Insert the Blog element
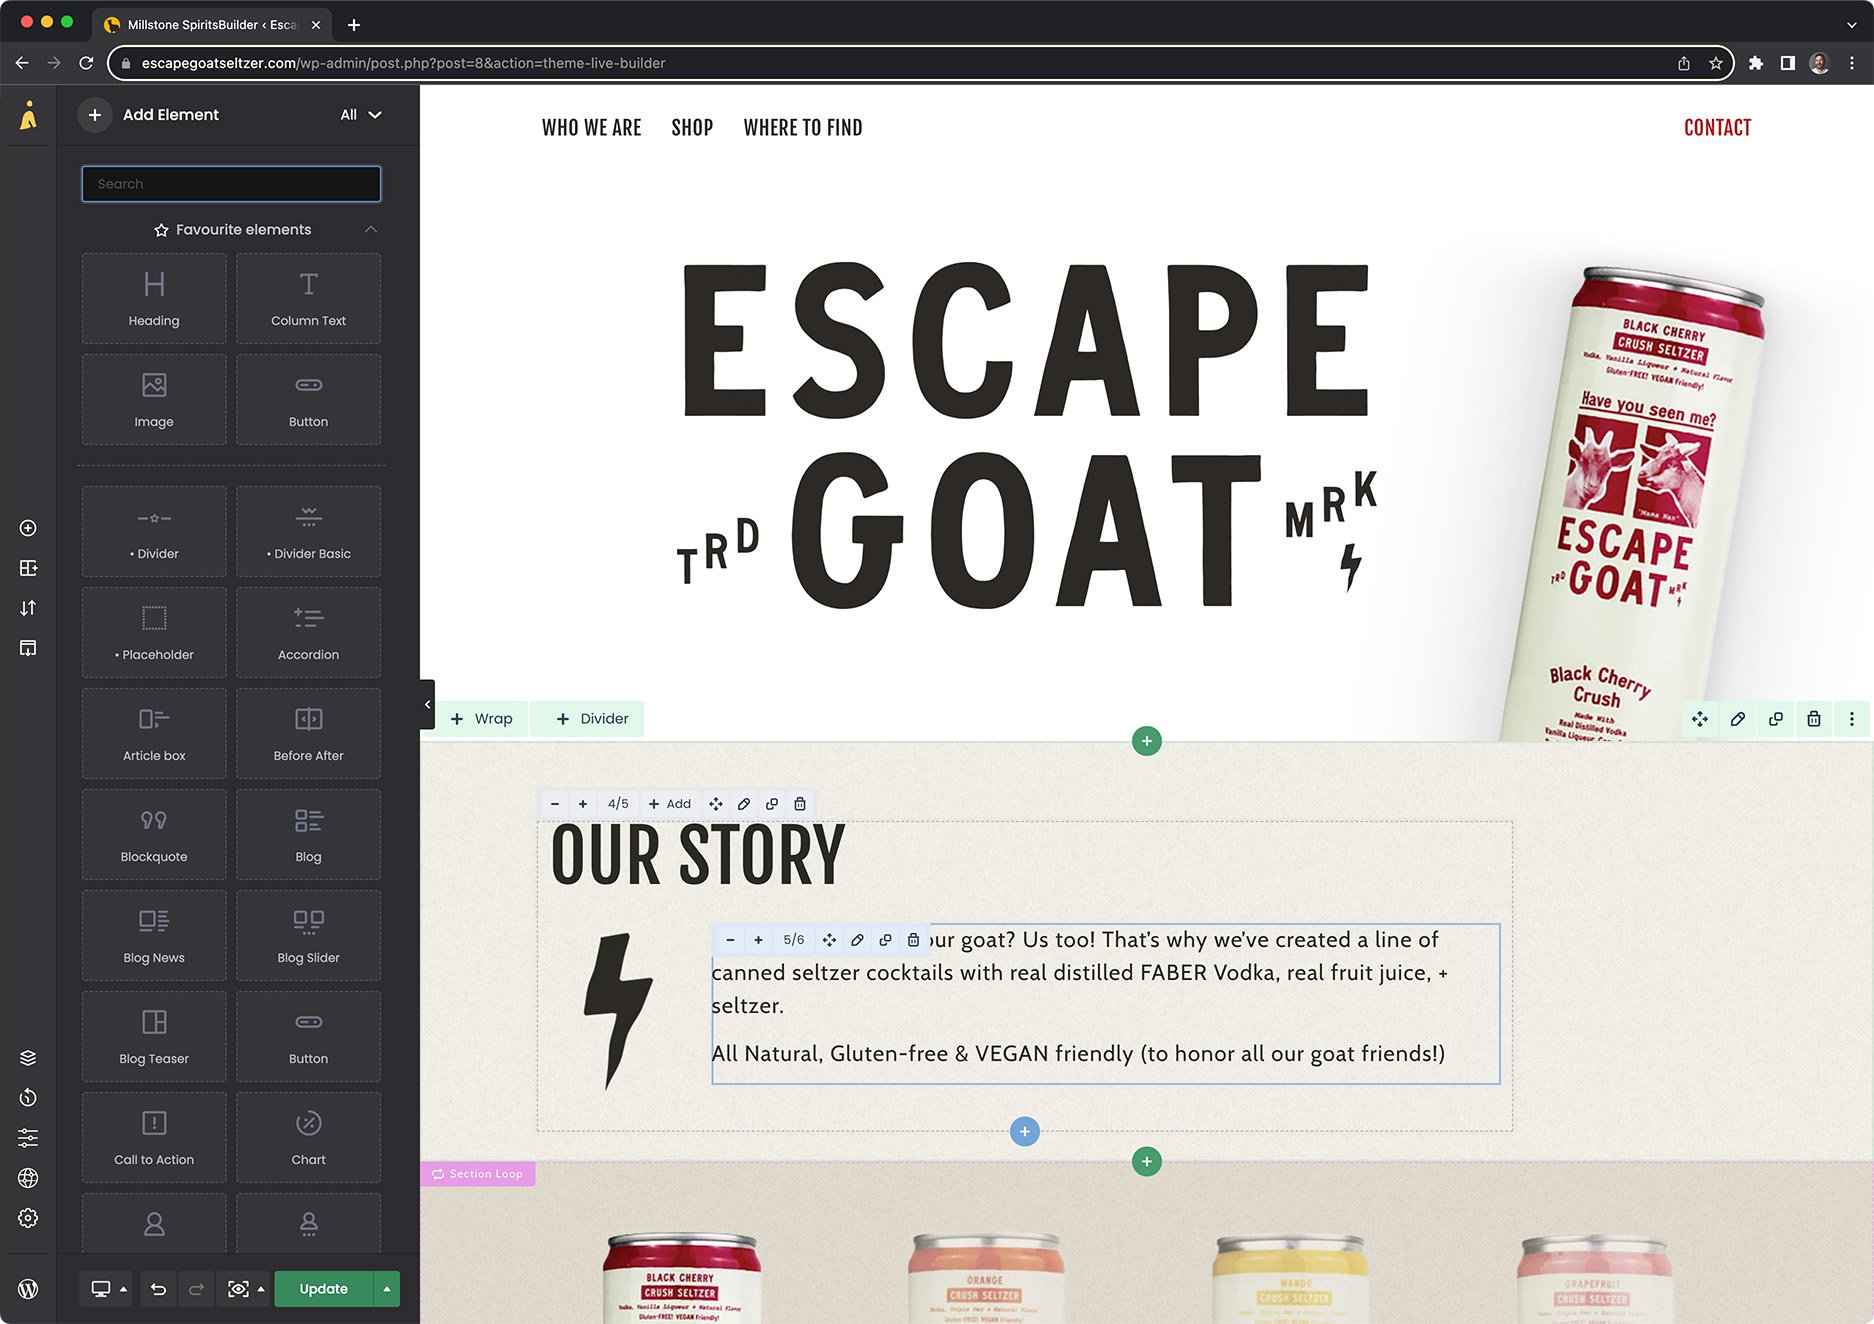This screenshot has width=1874, height=1324. click(308, 834)
